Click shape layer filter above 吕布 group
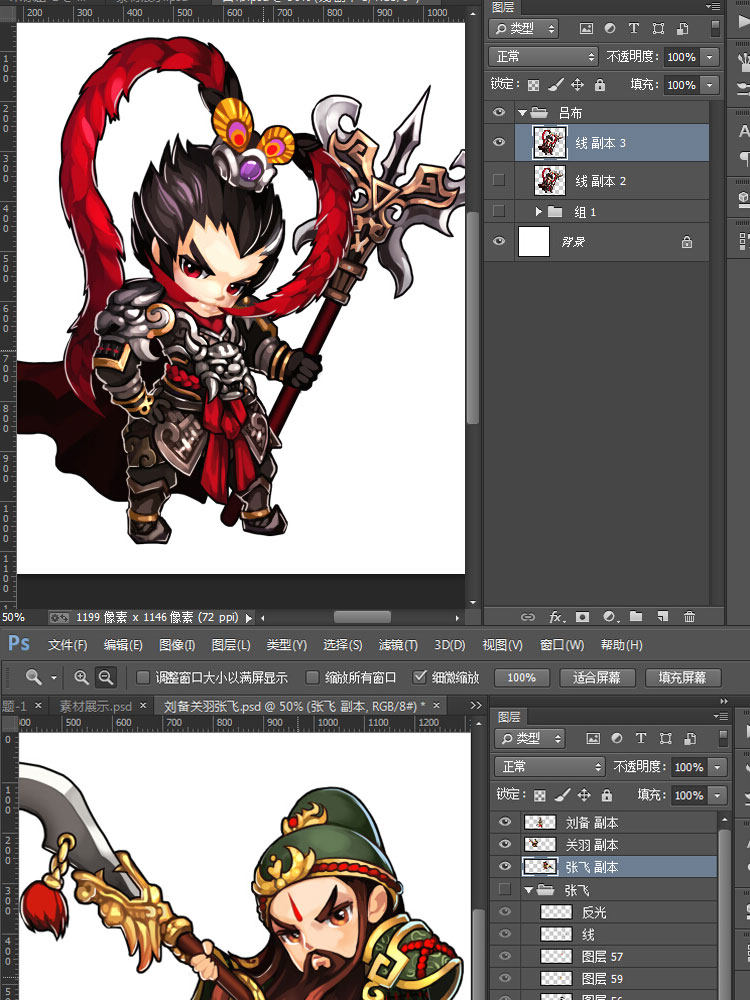Image resolution: width=750 pixels, height=1000 pixels. pyautogui.click(x=658, y=29)
